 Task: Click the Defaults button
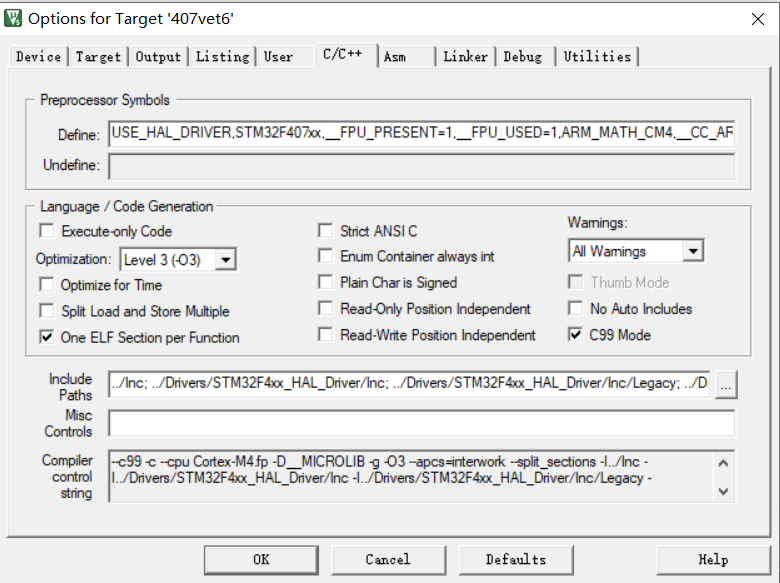(516, 560)
